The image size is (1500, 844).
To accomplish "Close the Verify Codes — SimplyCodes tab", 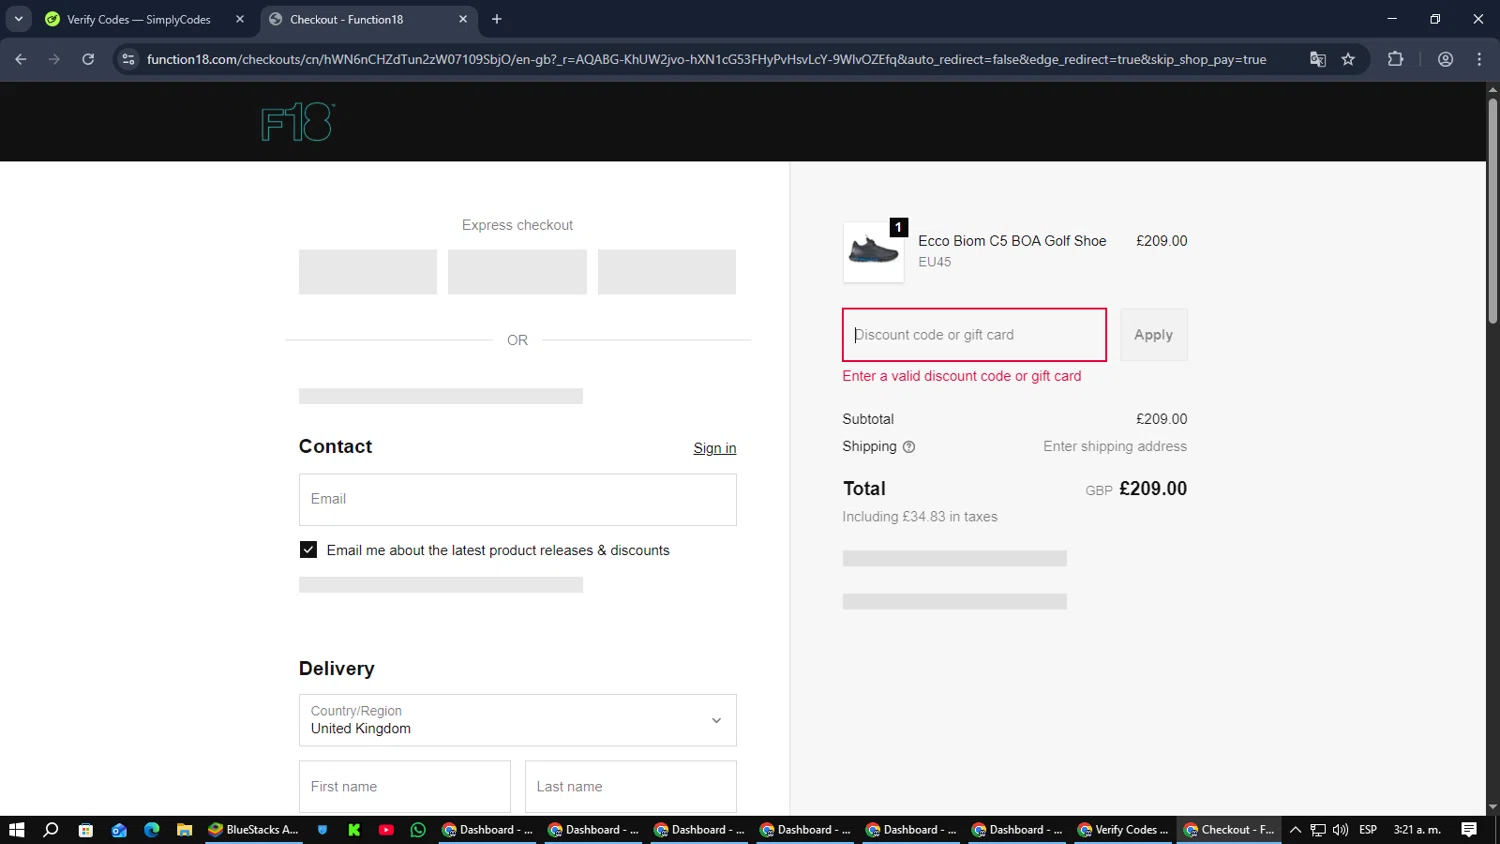I will click(240, 19).
